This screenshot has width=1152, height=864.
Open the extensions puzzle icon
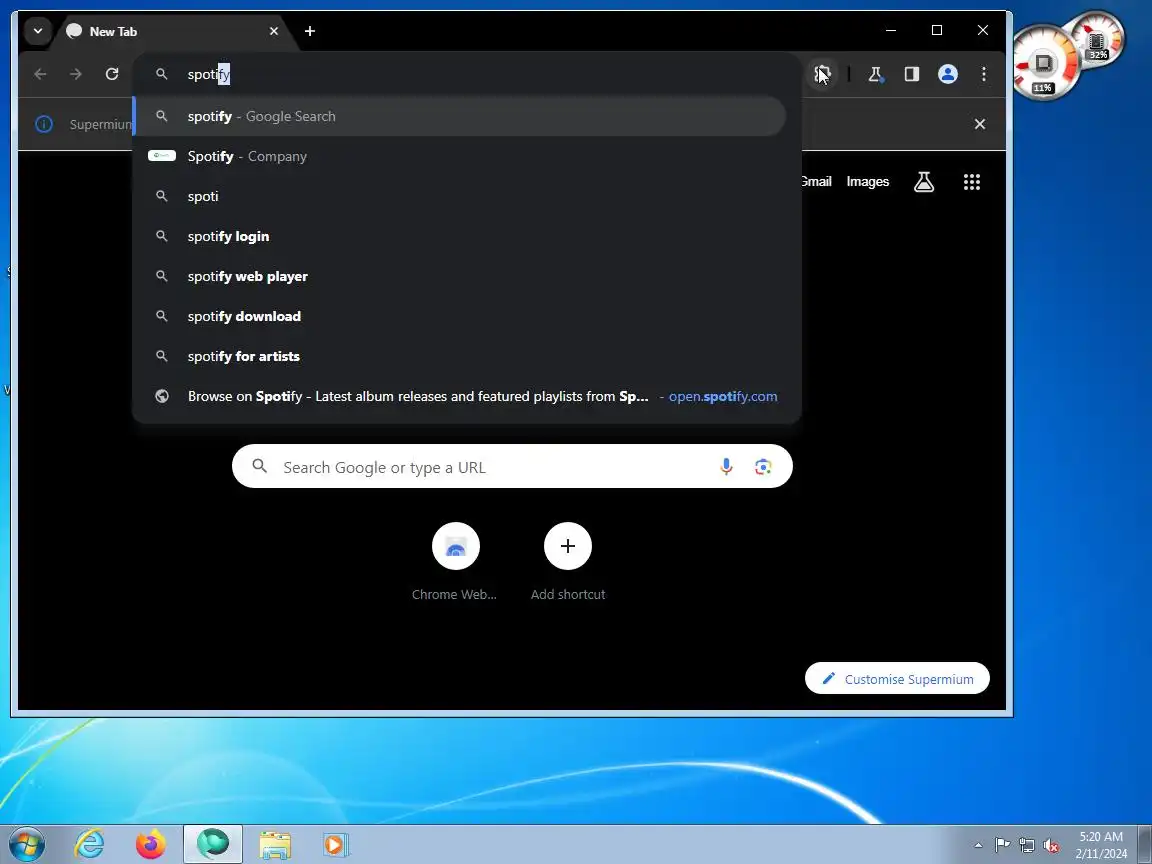tap(822, 74)
